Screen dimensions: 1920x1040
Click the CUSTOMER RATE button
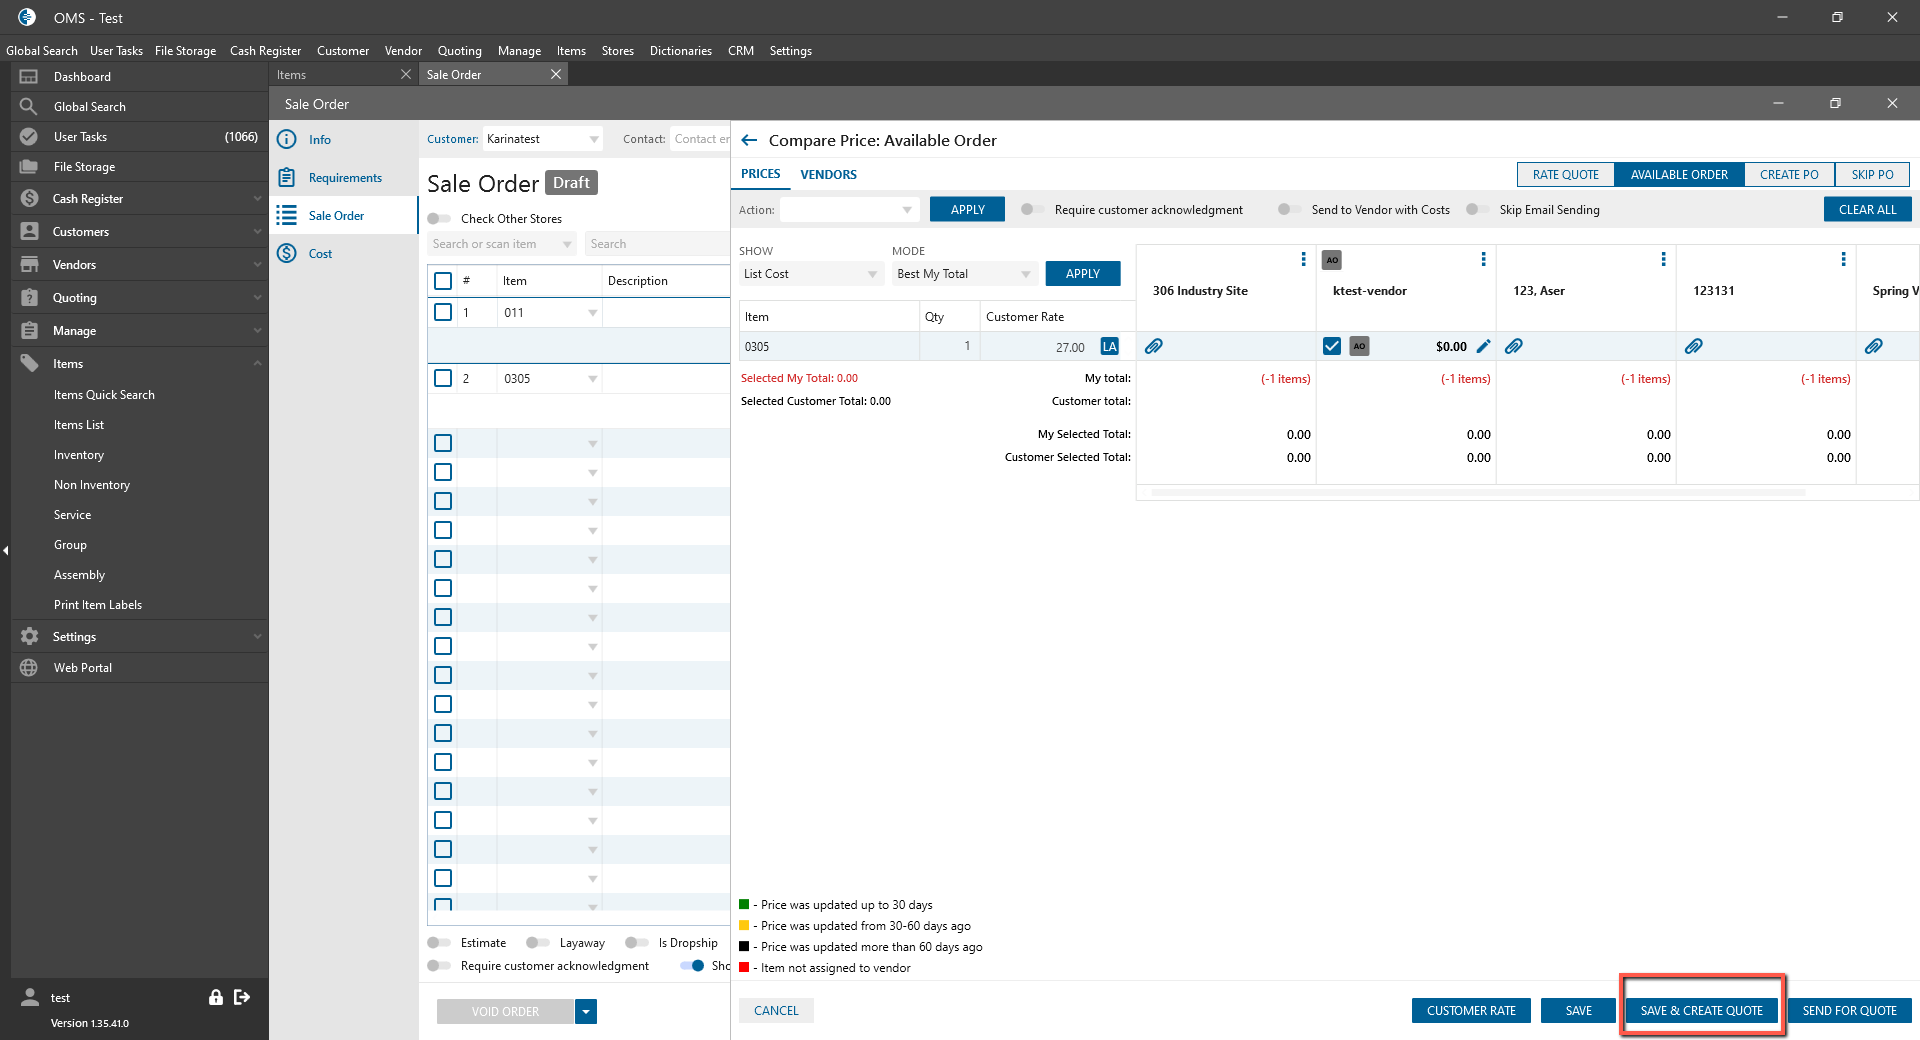(x=1471, y=1011)
